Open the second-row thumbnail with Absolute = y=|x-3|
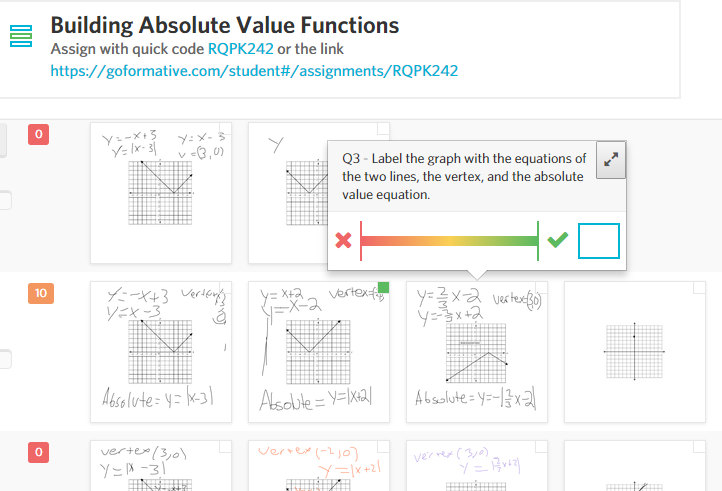This screenshot has width=722, height=491. (161, 352)
